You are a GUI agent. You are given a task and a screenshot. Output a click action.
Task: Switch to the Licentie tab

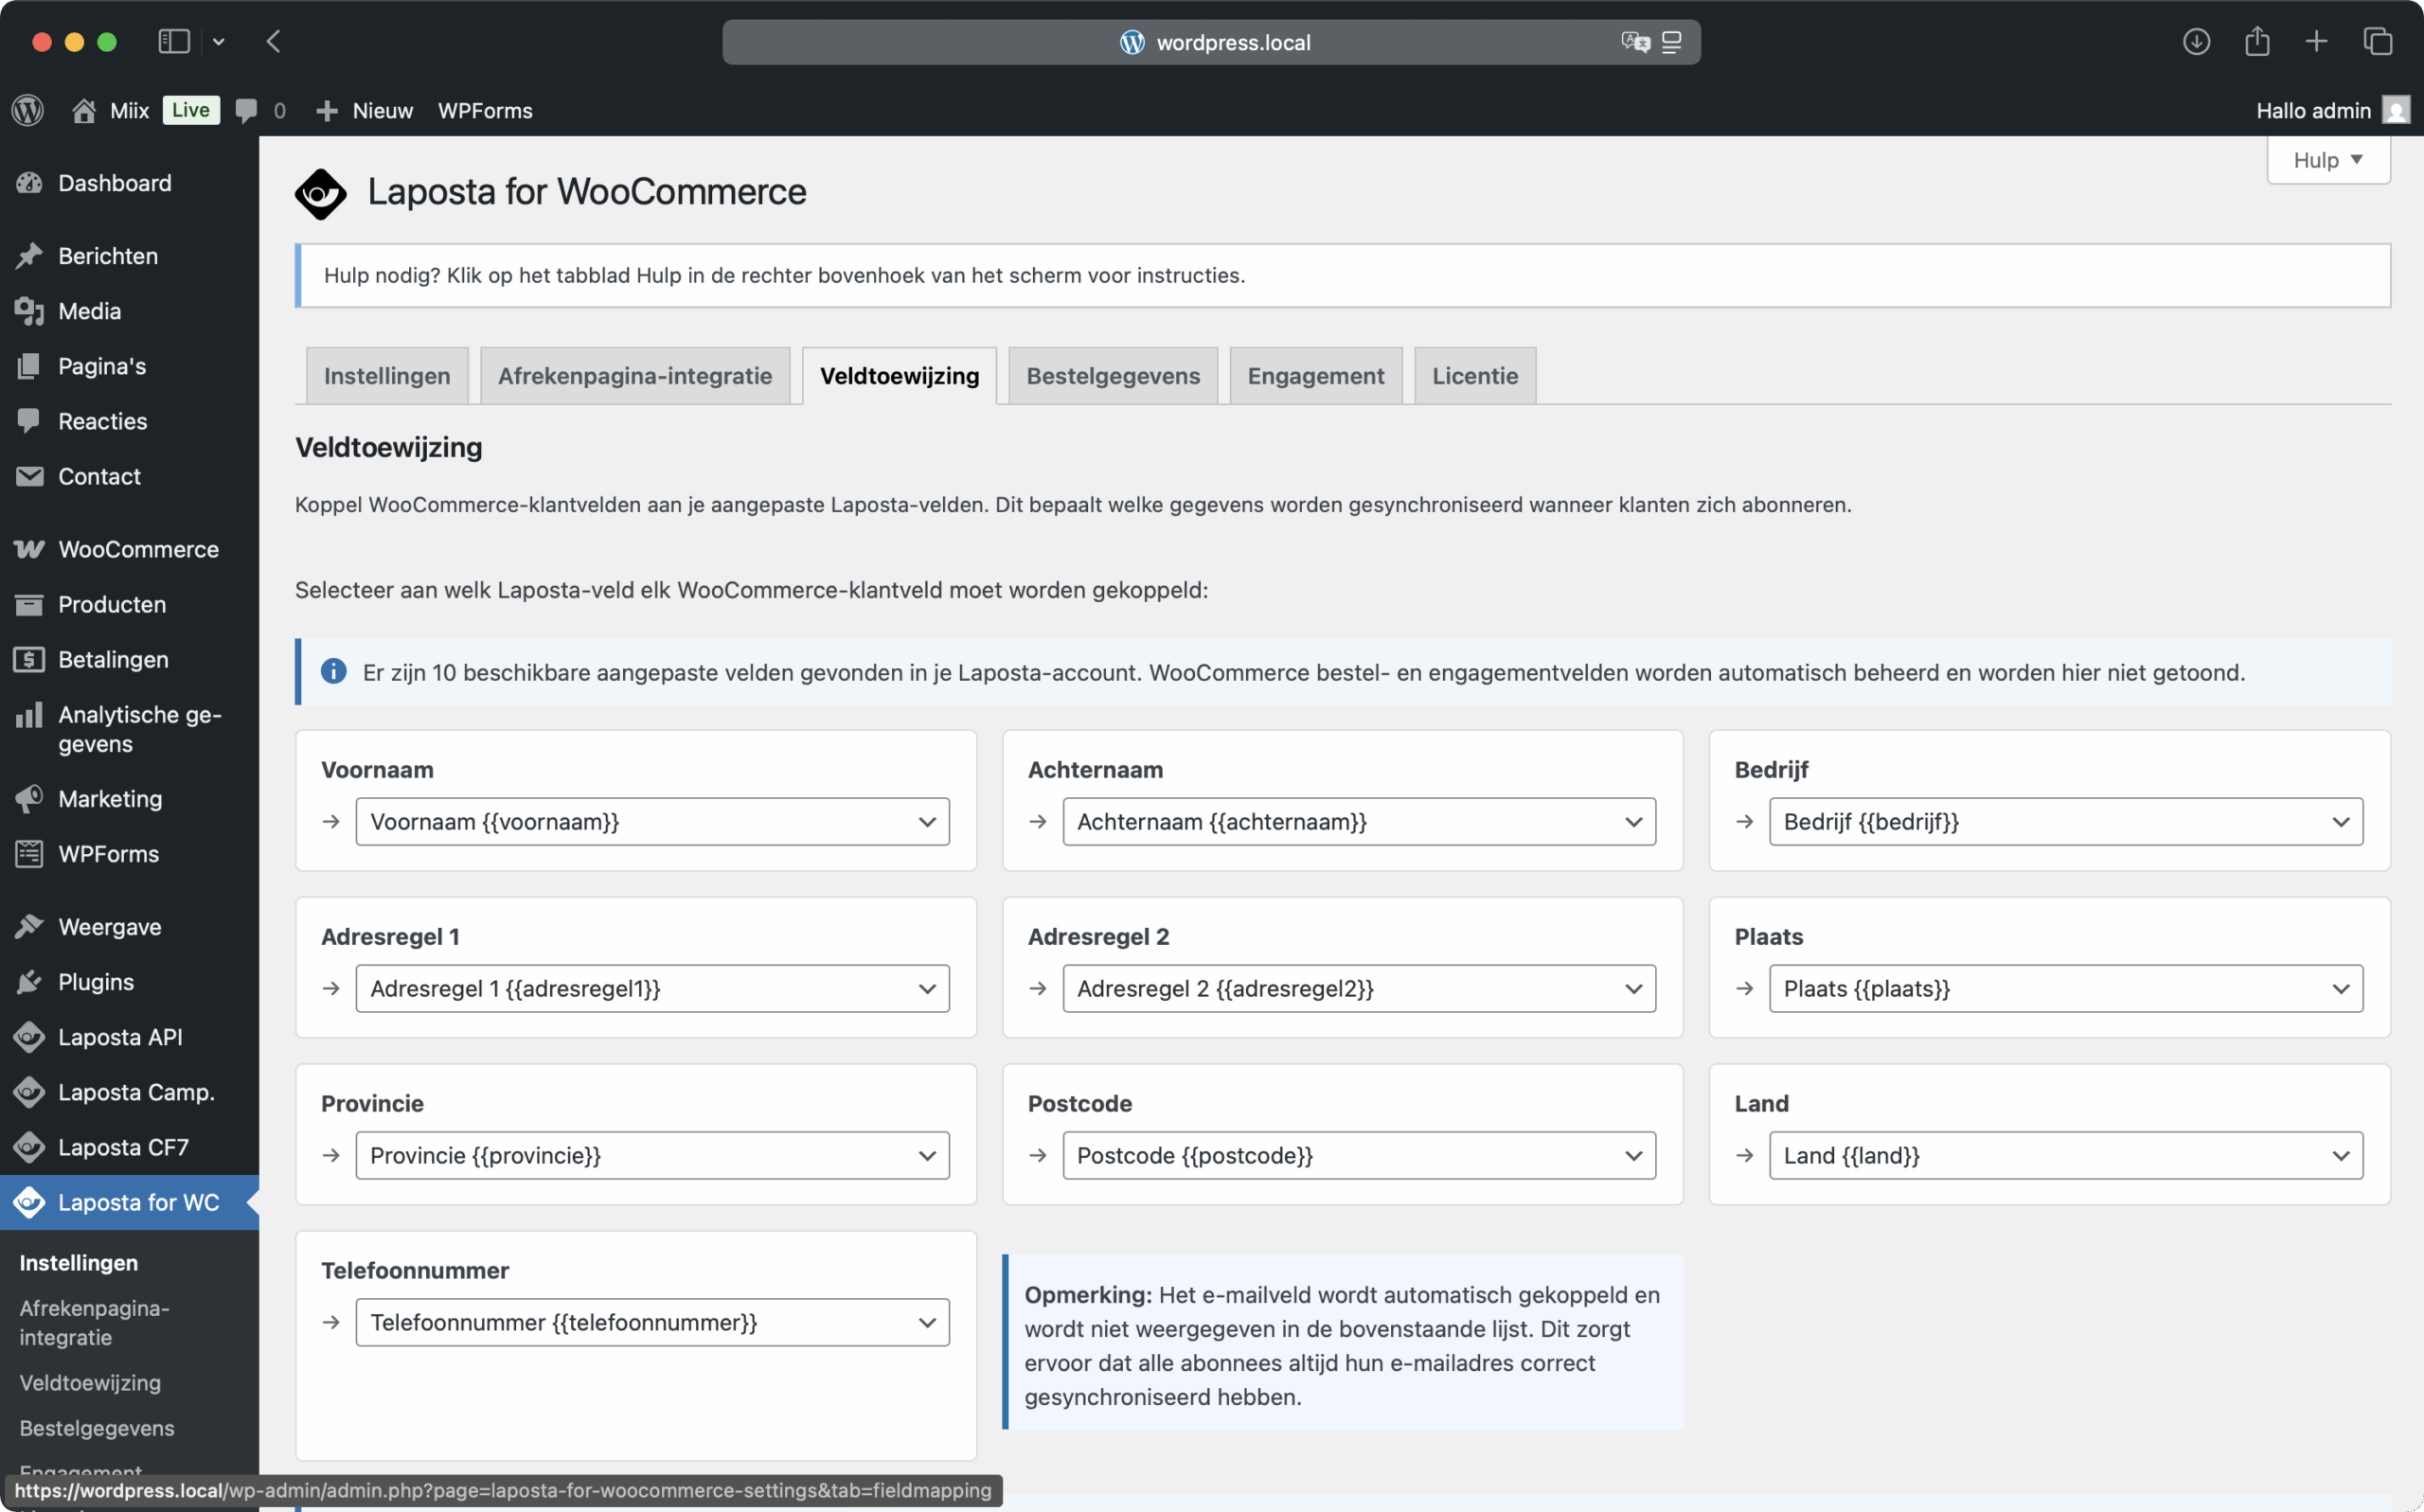1474,376
